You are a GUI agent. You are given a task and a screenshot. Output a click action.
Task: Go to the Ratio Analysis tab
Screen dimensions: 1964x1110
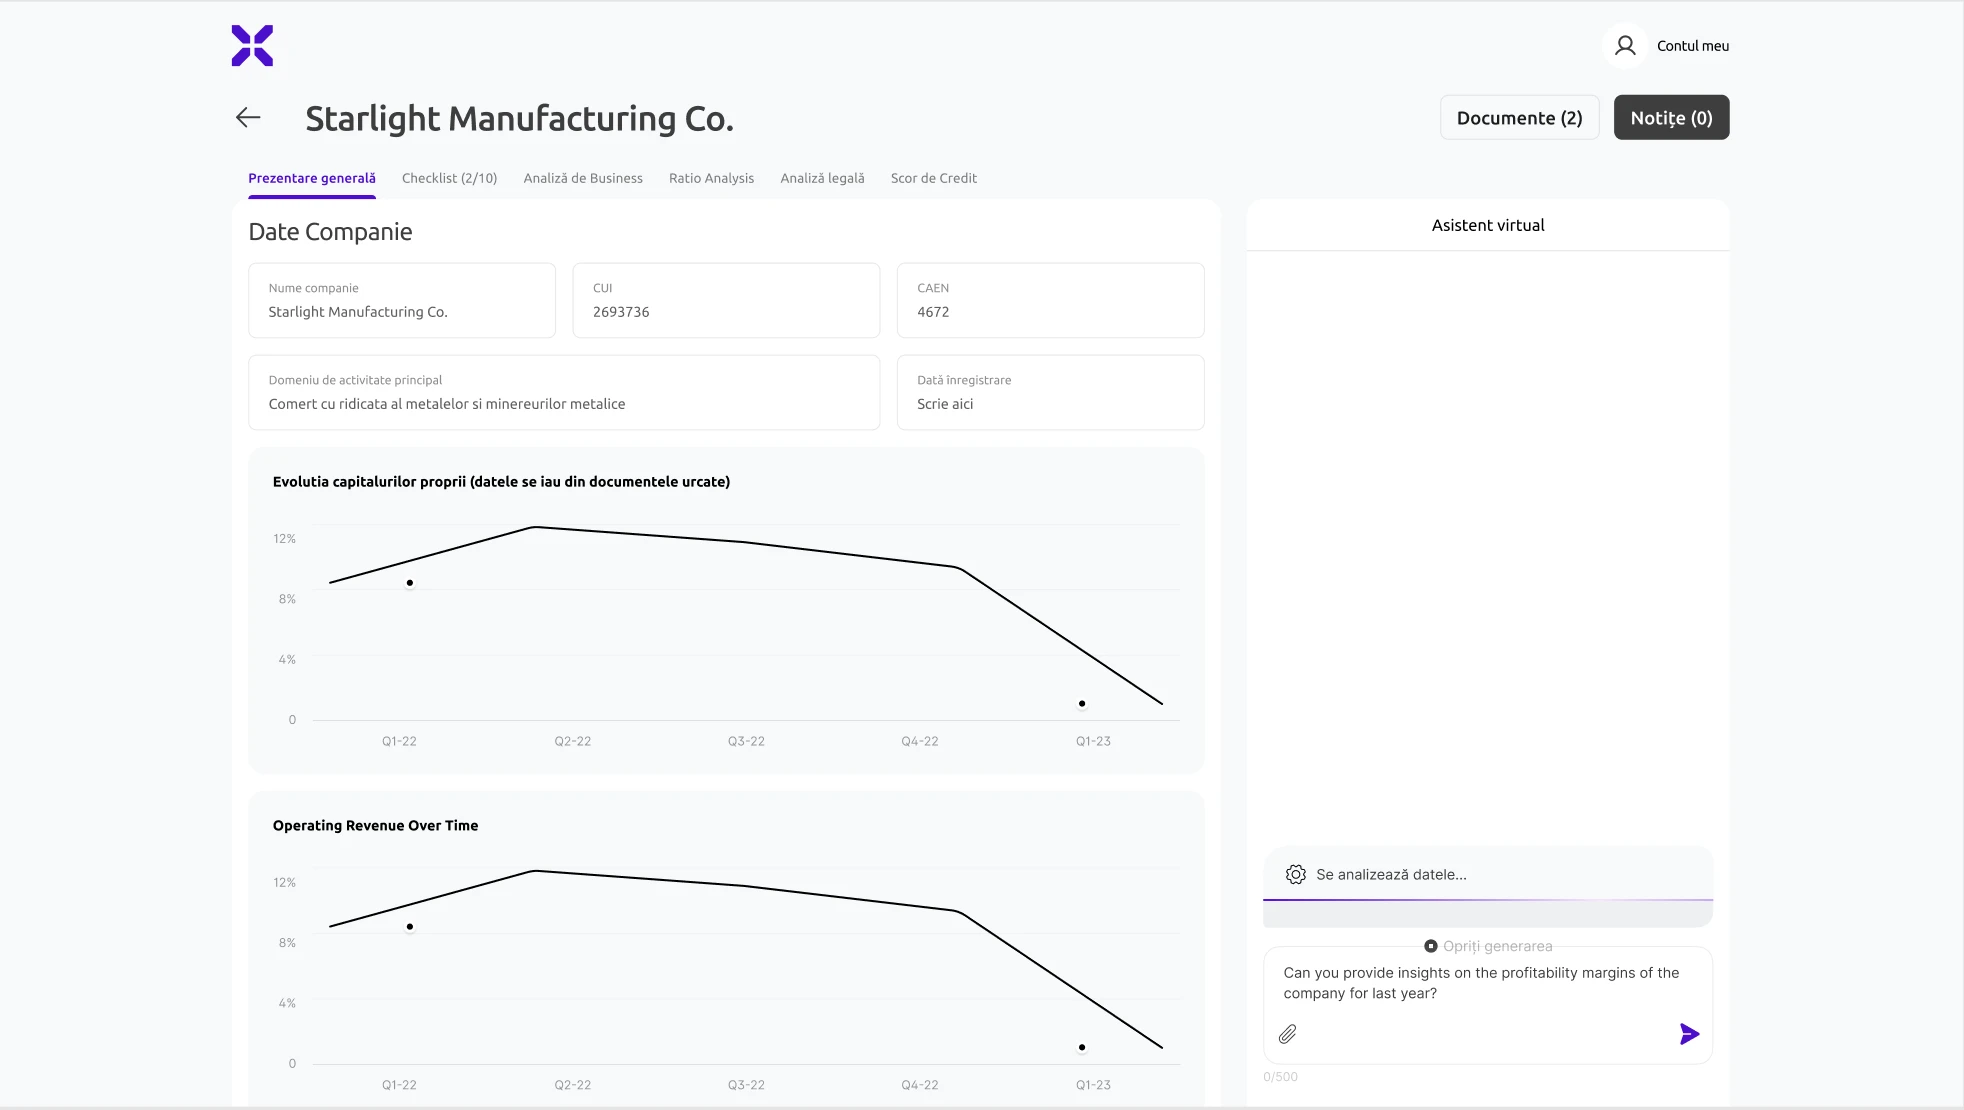pyautogui.click(x=711, y=178)
